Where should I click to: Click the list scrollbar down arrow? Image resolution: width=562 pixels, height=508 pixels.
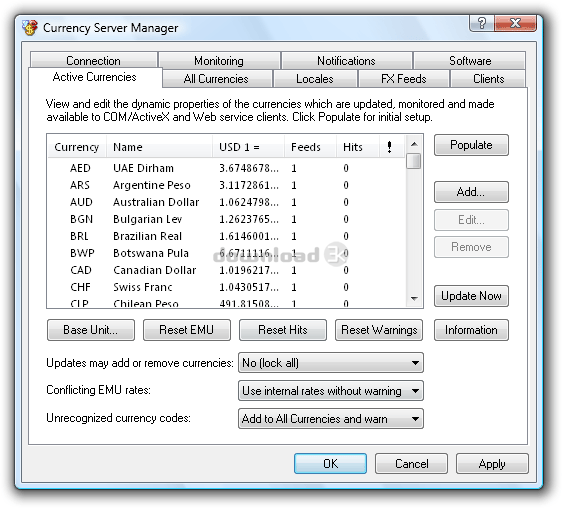414,298
